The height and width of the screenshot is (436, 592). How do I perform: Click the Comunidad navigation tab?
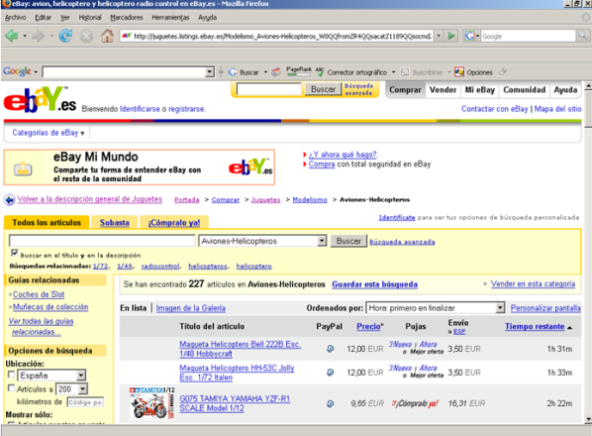pos(524,90)
